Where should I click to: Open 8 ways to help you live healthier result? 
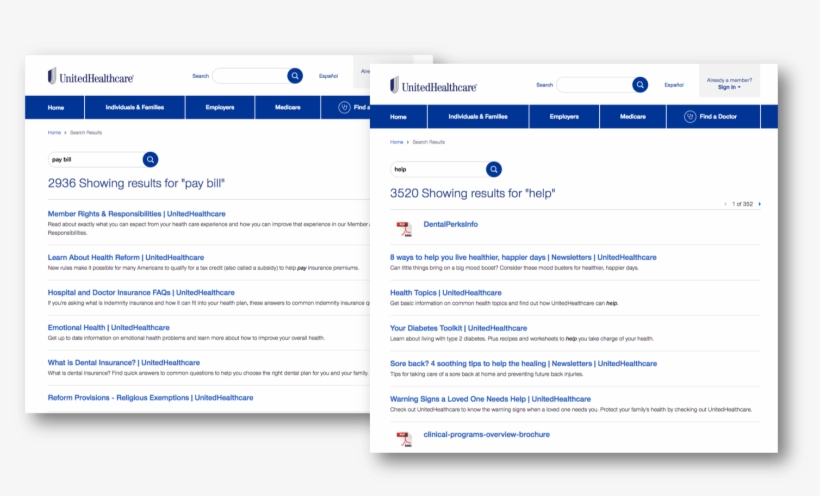click(523, 257)
